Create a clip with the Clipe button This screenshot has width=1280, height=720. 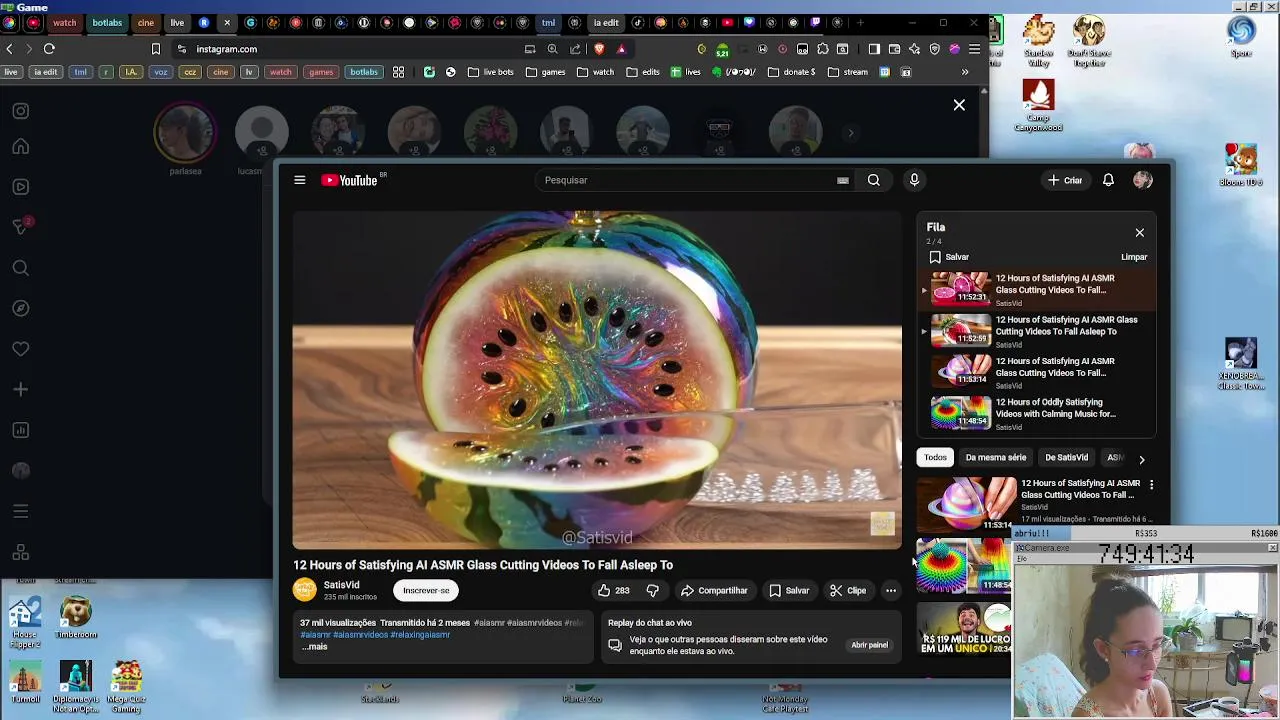(x=848, y=590)
